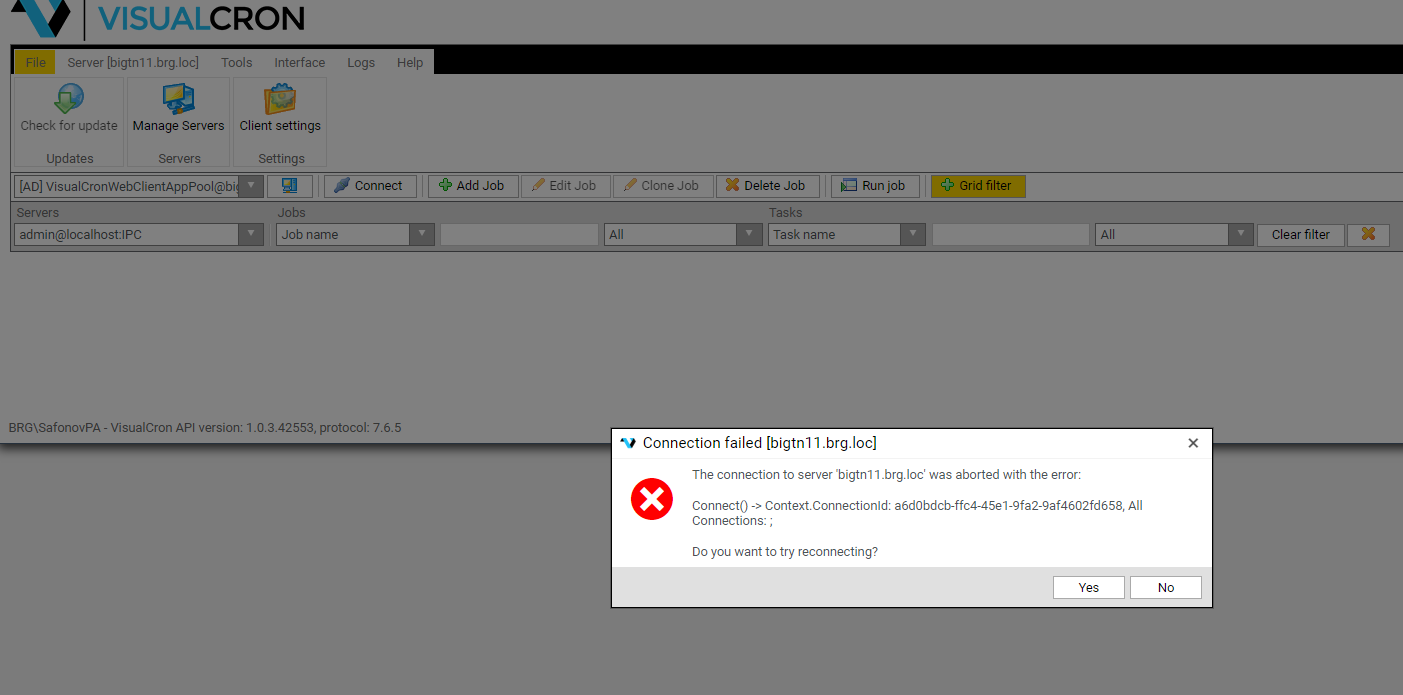Click the Clear filter button
1403x695 pixels.
tap(1300, 234)
